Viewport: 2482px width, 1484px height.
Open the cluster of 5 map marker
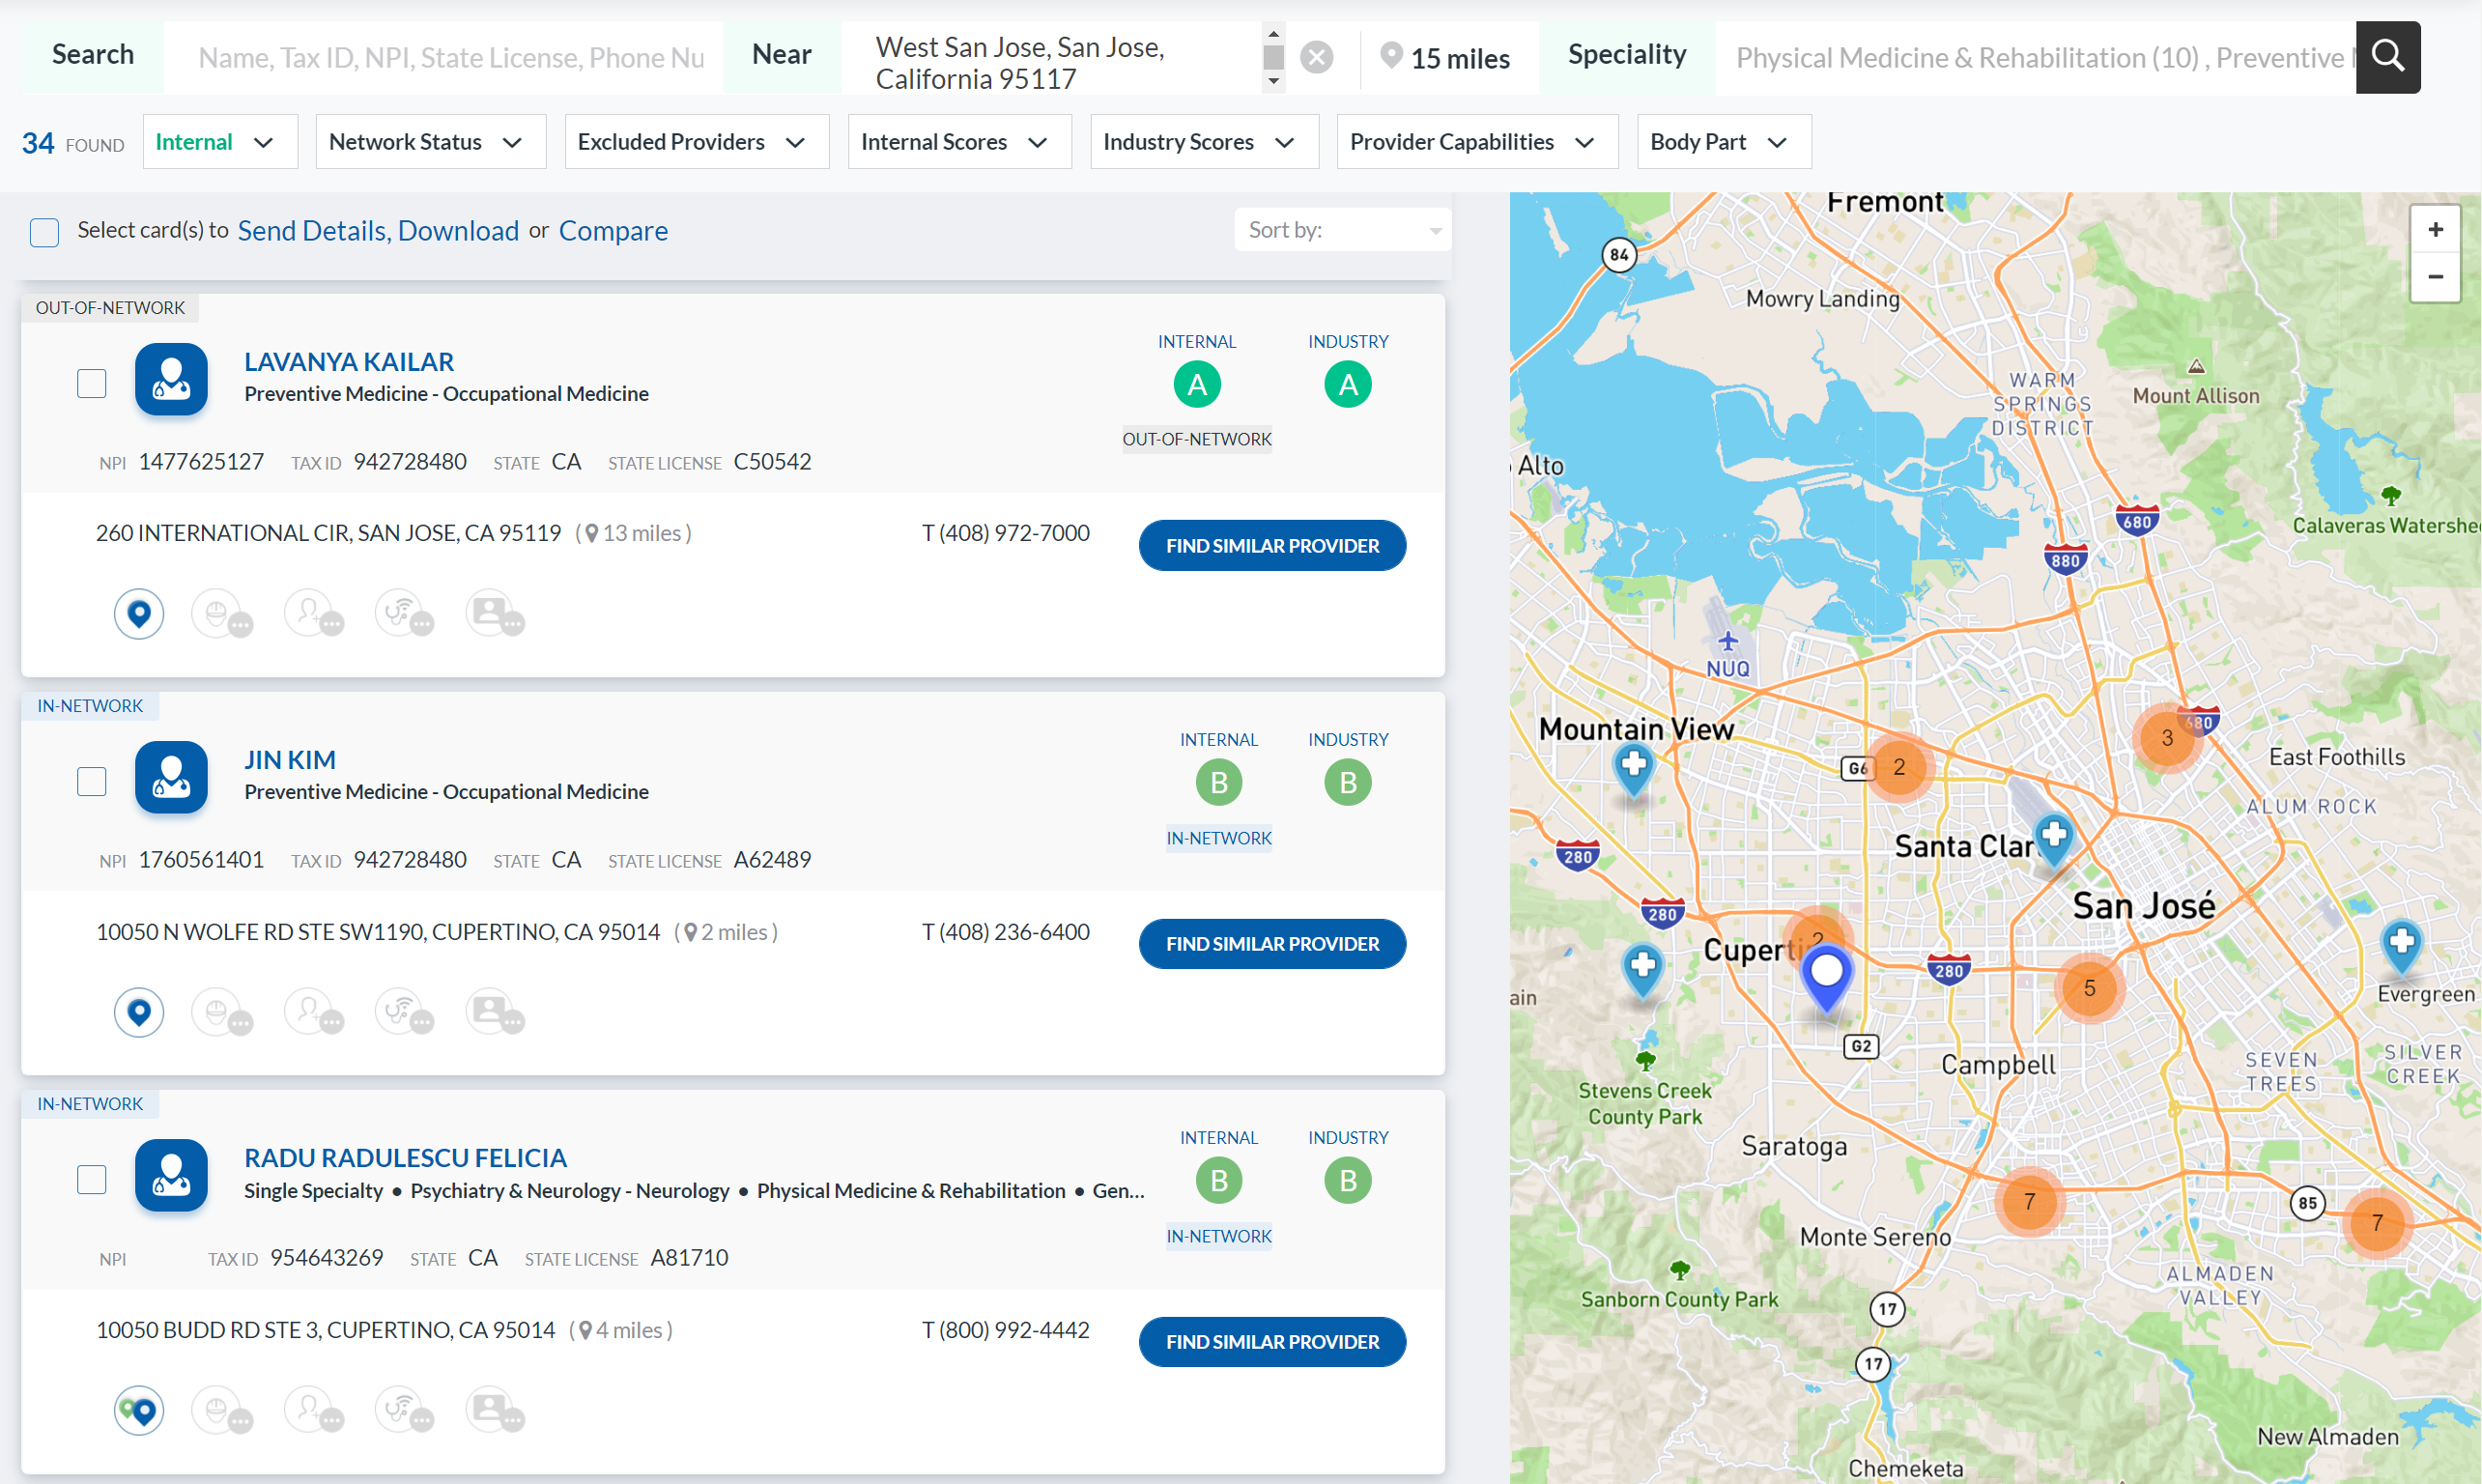pyautogui.click(x=2089, y=988)
